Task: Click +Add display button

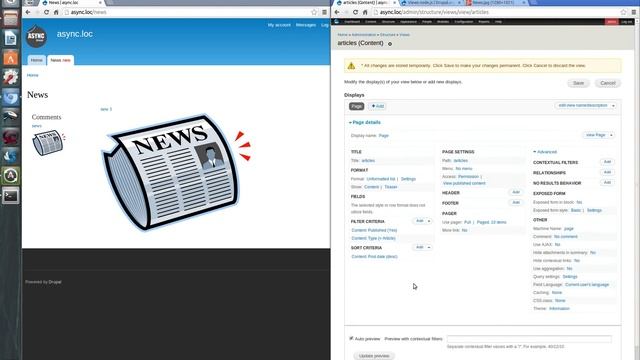Action: coord(378,106)
